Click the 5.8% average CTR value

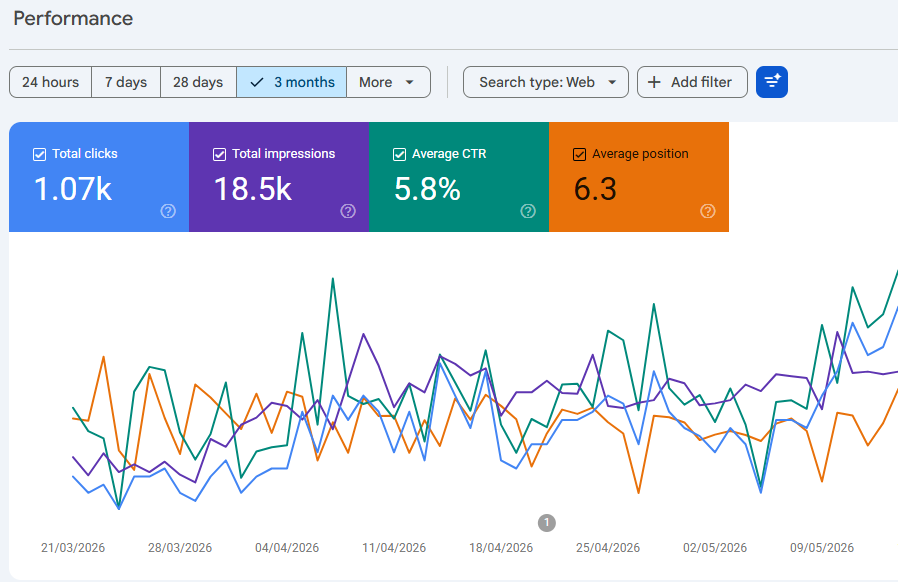coord(427,189)
